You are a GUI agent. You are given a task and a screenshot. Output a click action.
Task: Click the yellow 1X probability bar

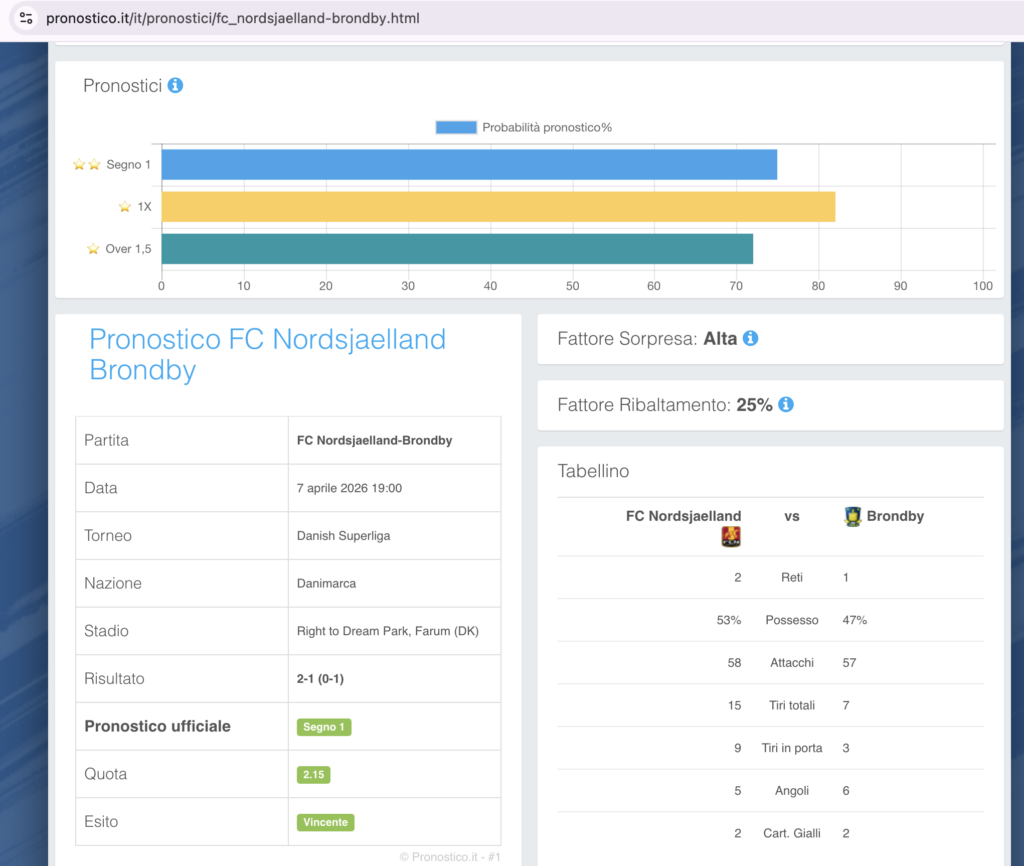click(497, 207)
